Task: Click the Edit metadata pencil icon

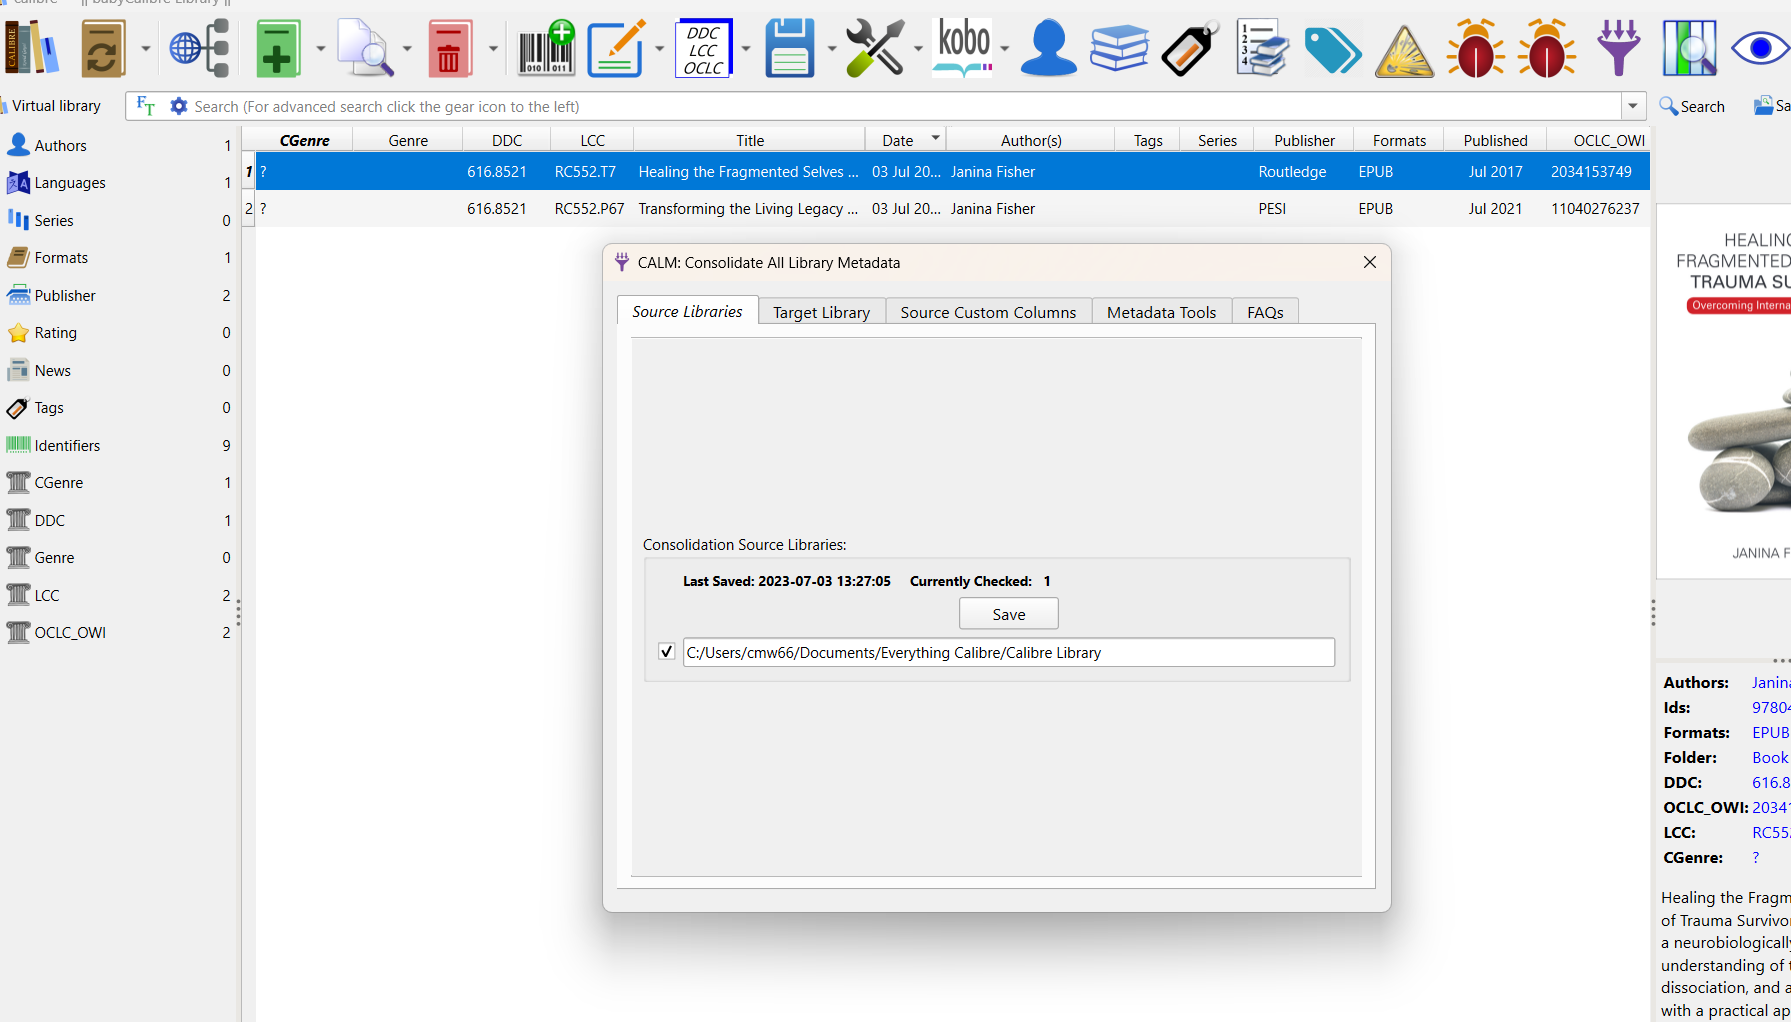Action: point(616,48)
